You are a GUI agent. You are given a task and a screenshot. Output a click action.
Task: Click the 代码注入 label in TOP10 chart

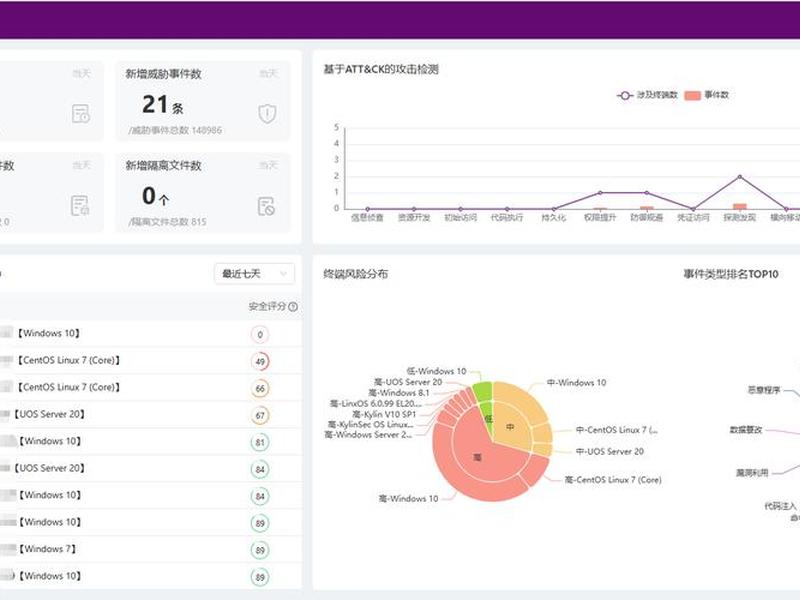[x=780, y=506]
